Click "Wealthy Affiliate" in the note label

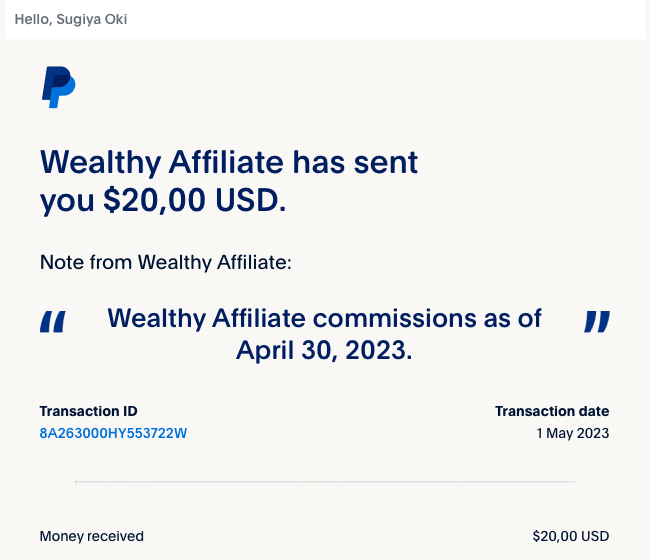pos(215,262)
